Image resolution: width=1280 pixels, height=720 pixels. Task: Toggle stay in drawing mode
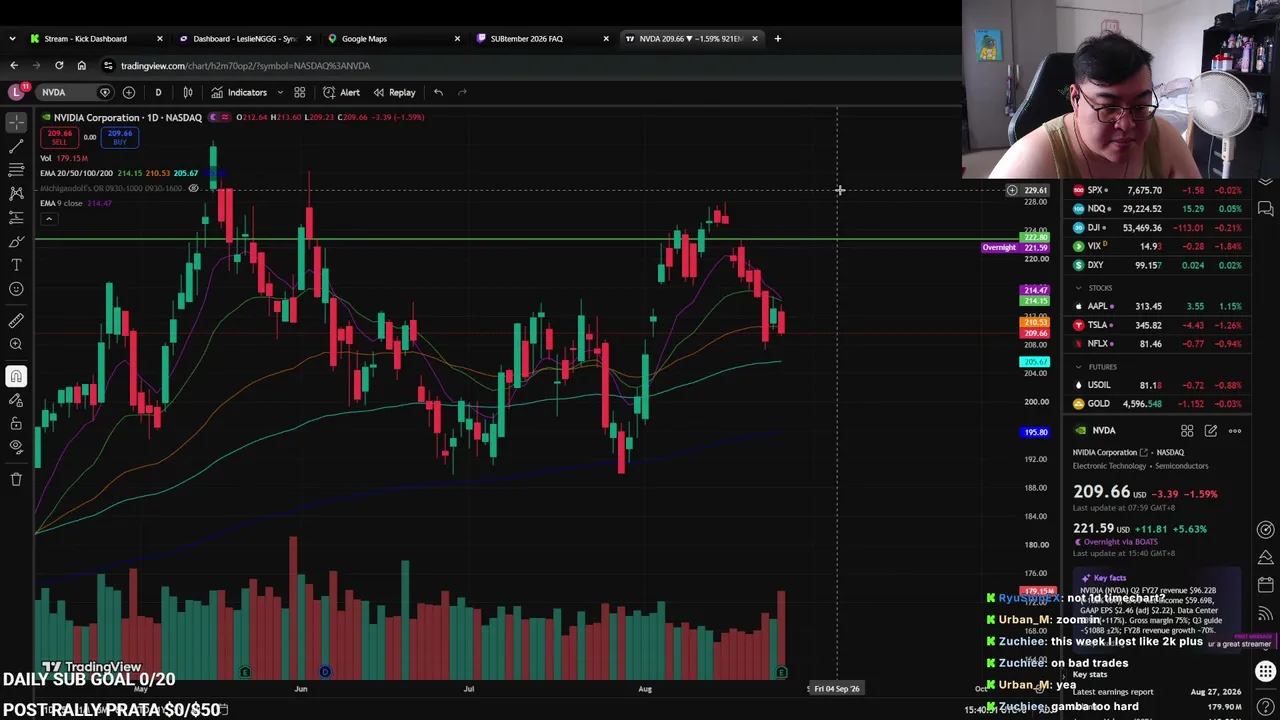[x=16, y=400]
